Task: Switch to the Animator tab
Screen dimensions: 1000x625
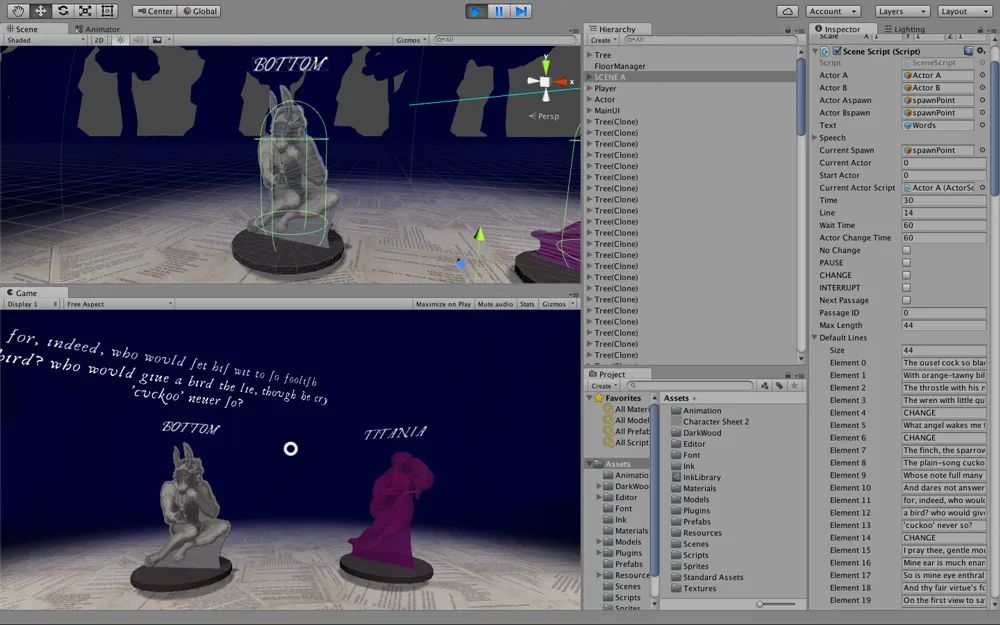Action: click(x=97, y=29)
